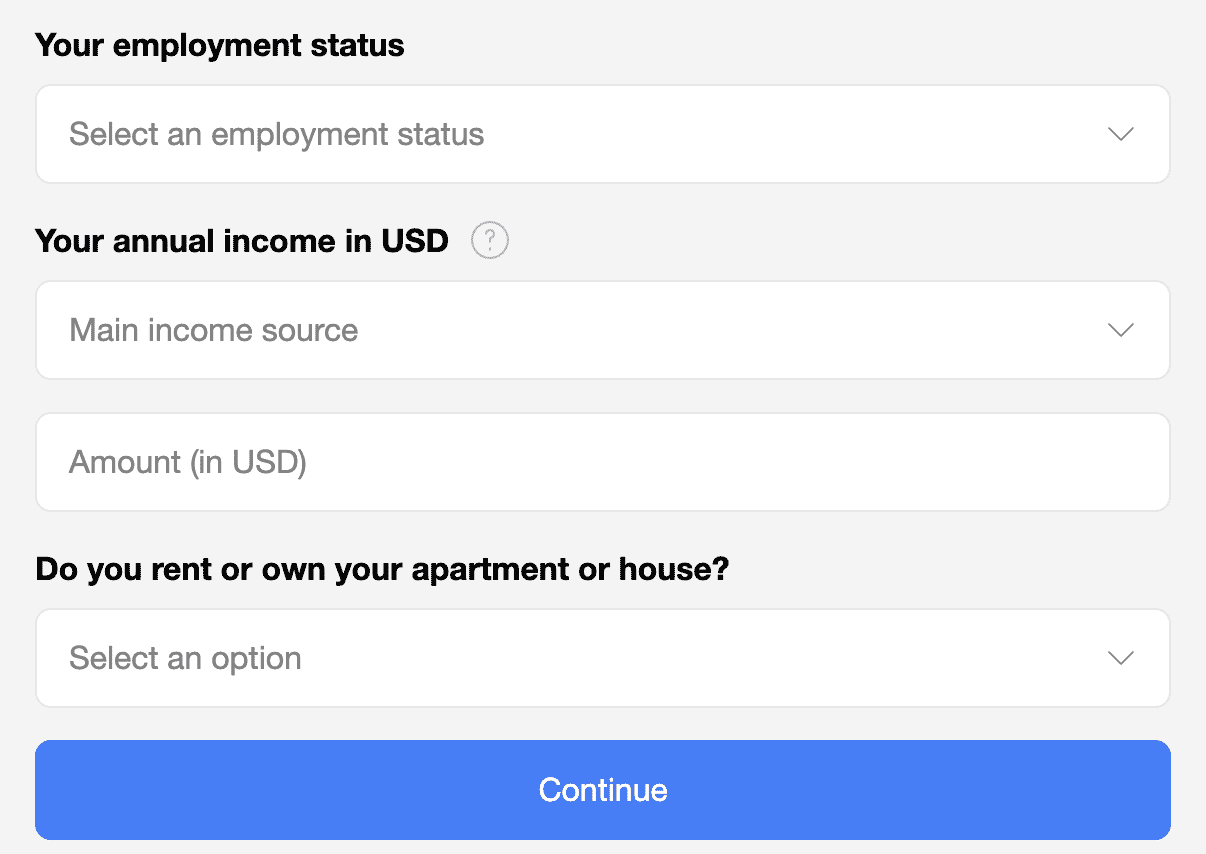Open the rent or own dropdown
Image resolution: width=1206 pixels, height=854 pixels.
602,658
